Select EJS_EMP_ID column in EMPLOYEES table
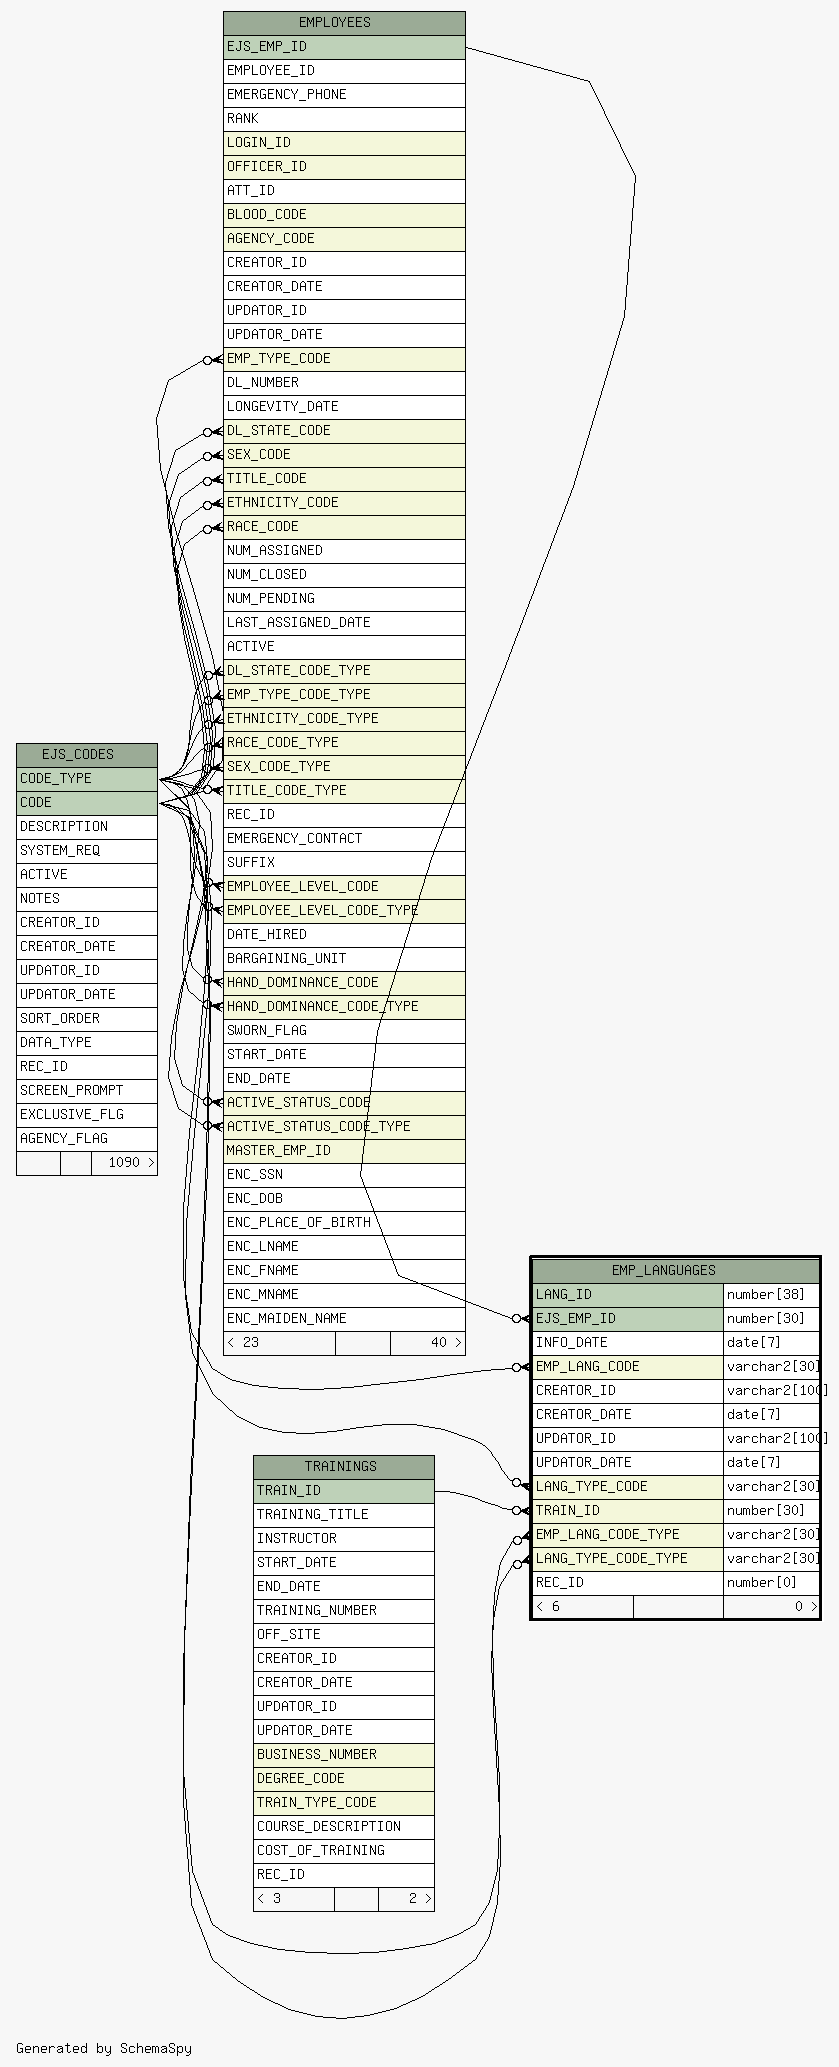Viewport: 839px width, 2067px height. point(344,47)
